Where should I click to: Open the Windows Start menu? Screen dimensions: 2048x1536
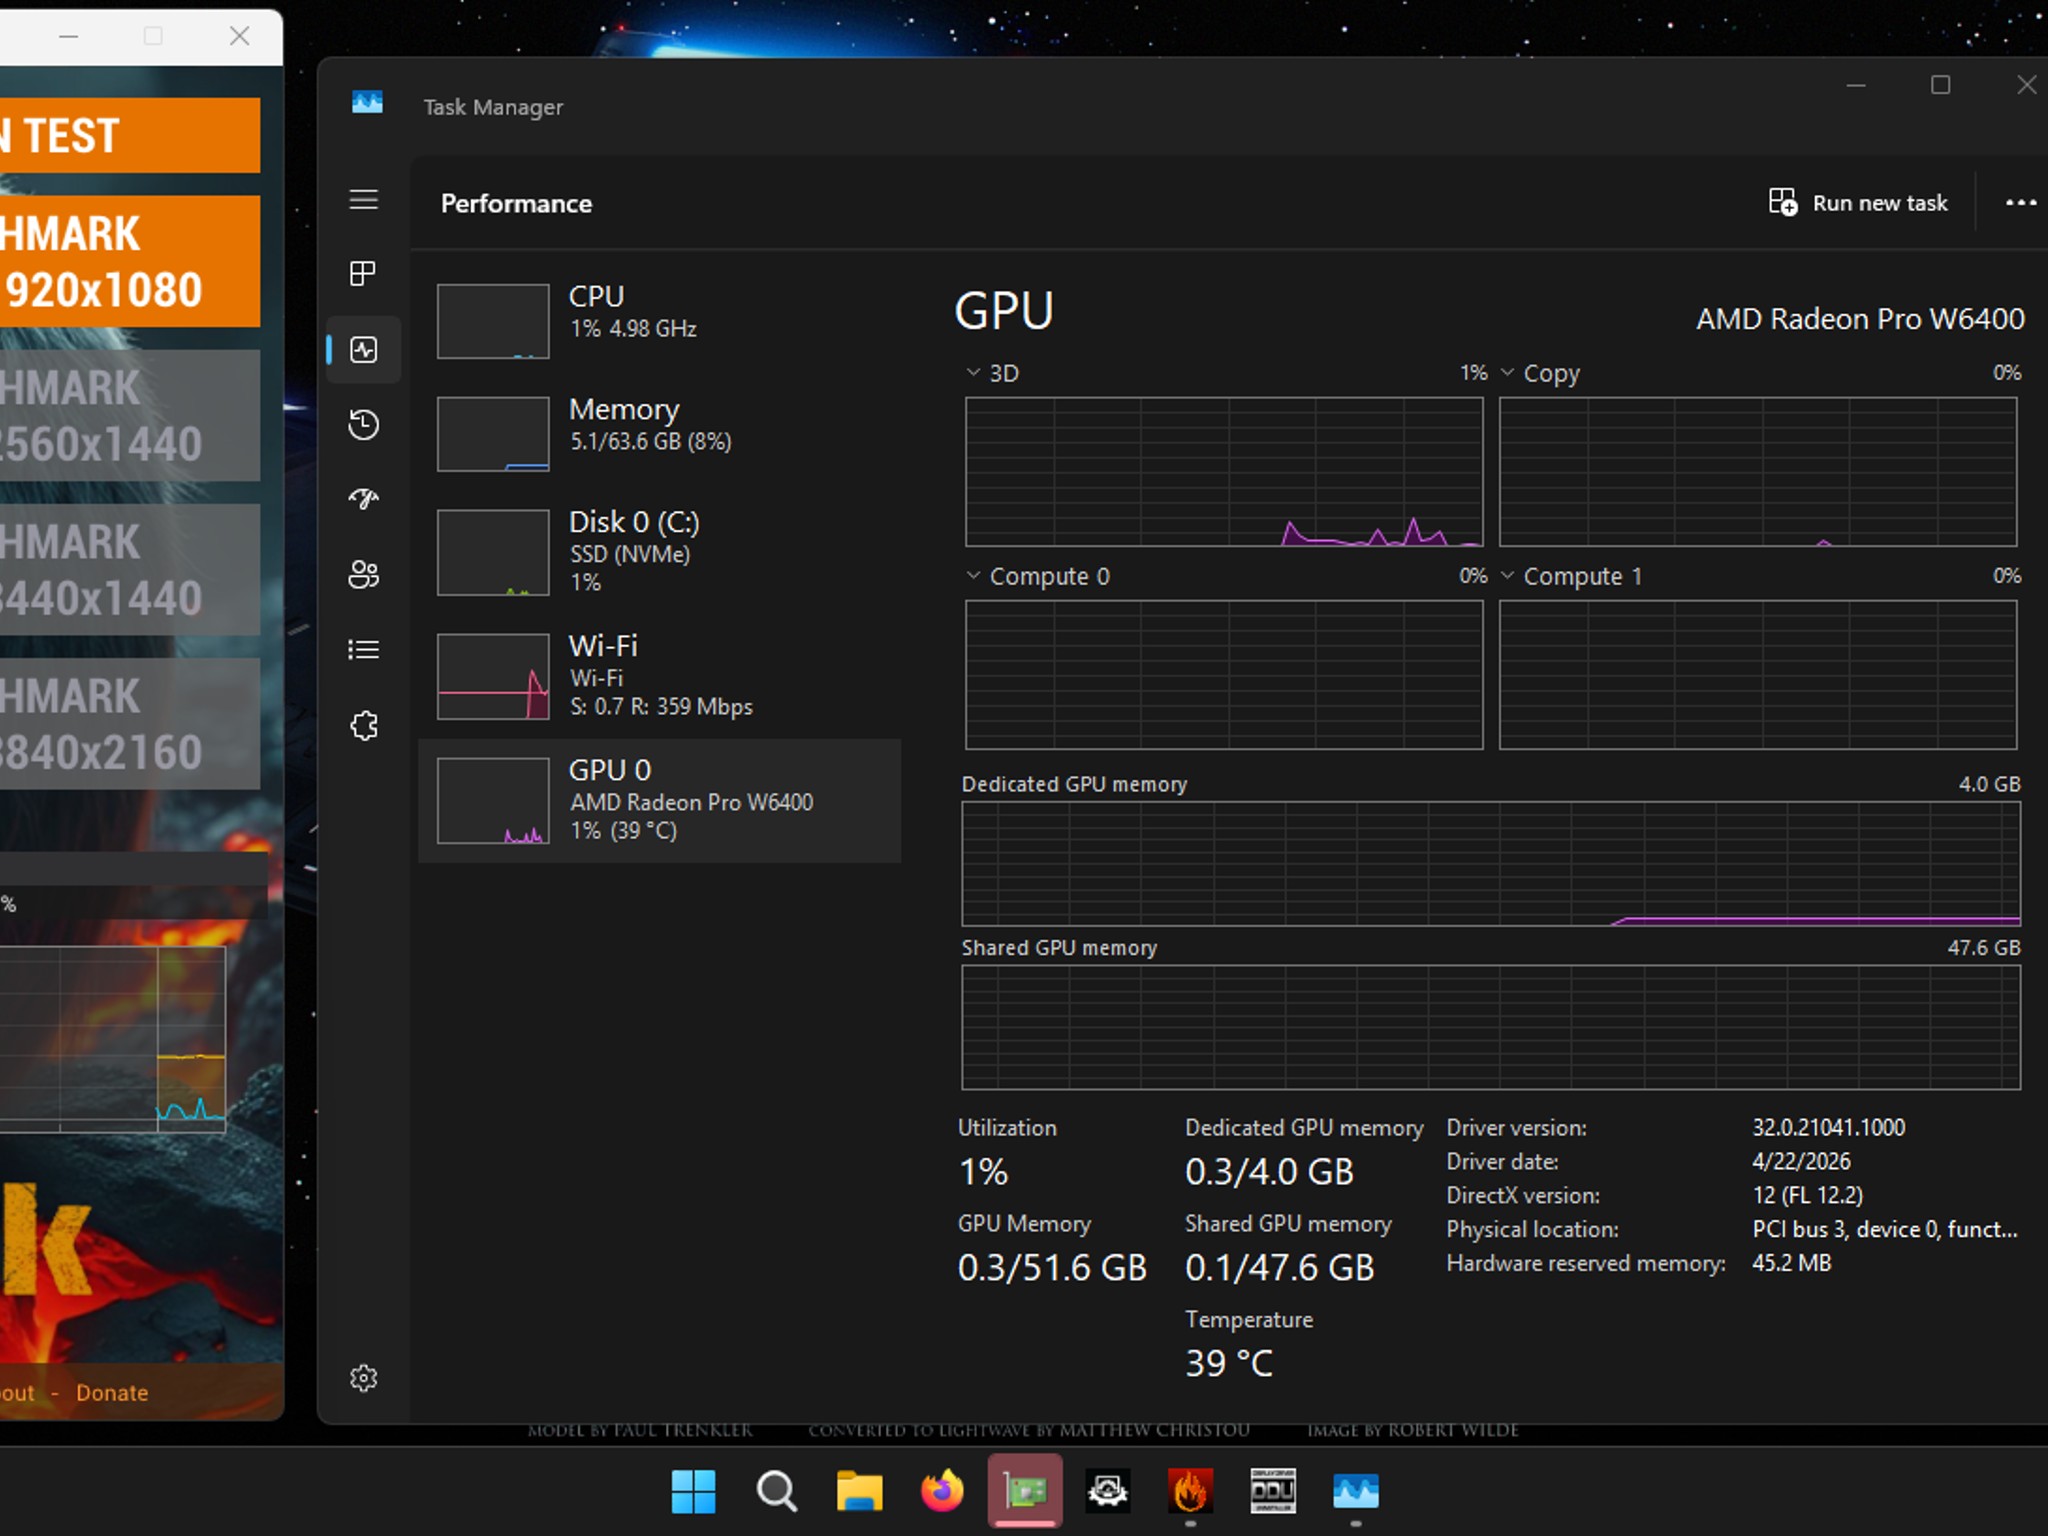tap(693, 1492)
